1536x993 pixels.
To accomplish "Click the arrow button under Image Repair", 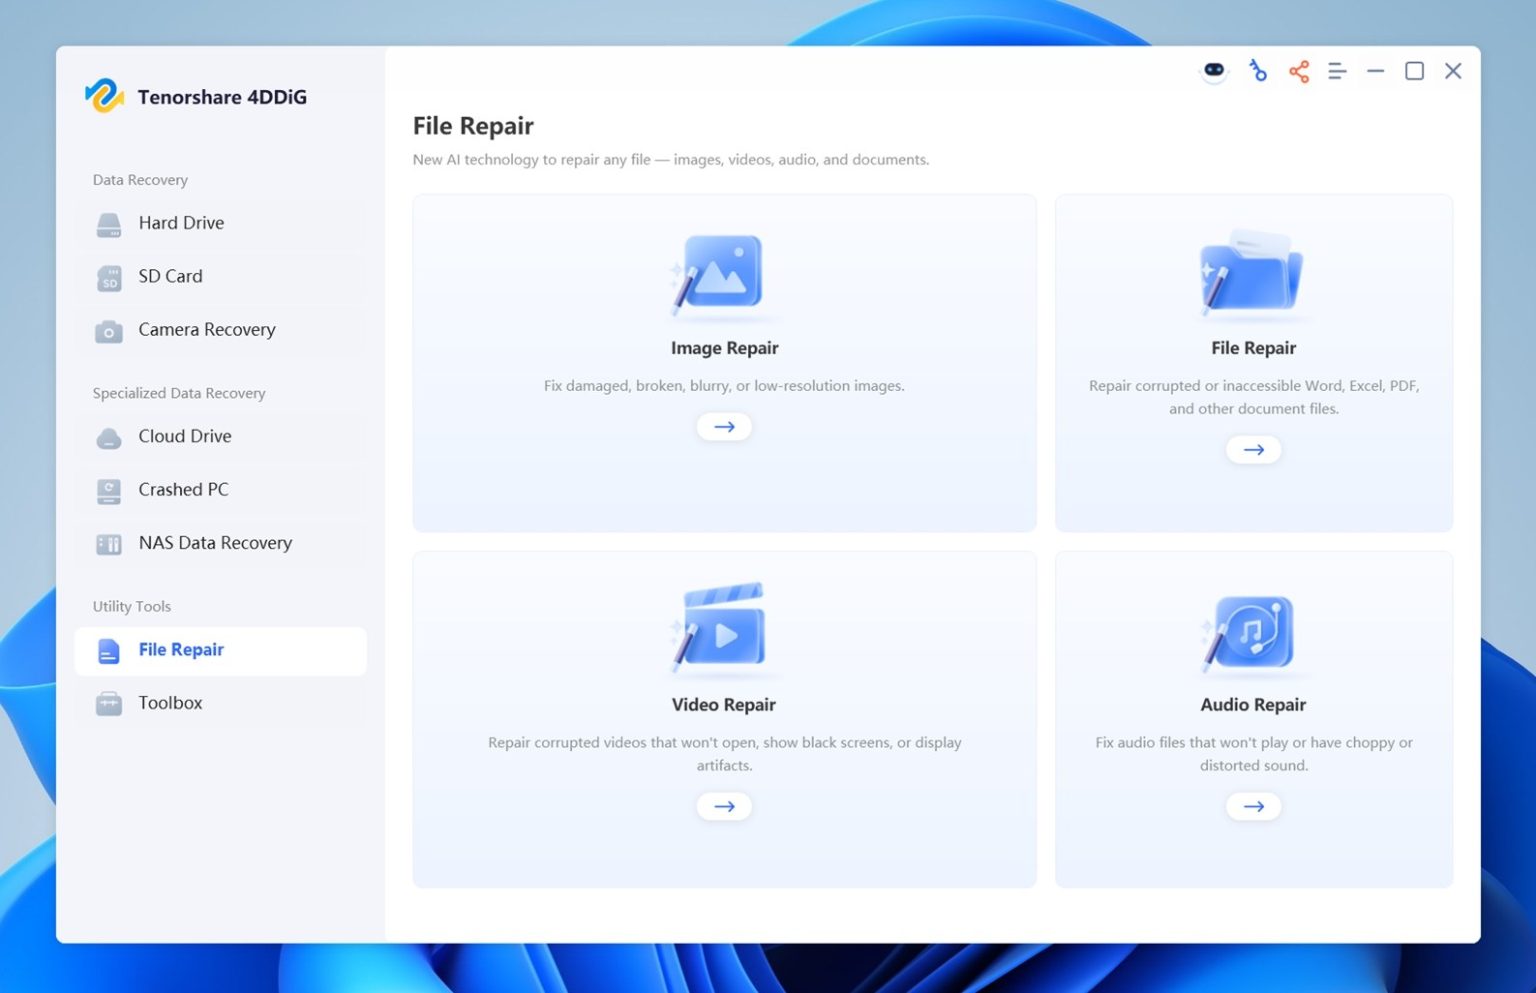I will tap(724, 427).
